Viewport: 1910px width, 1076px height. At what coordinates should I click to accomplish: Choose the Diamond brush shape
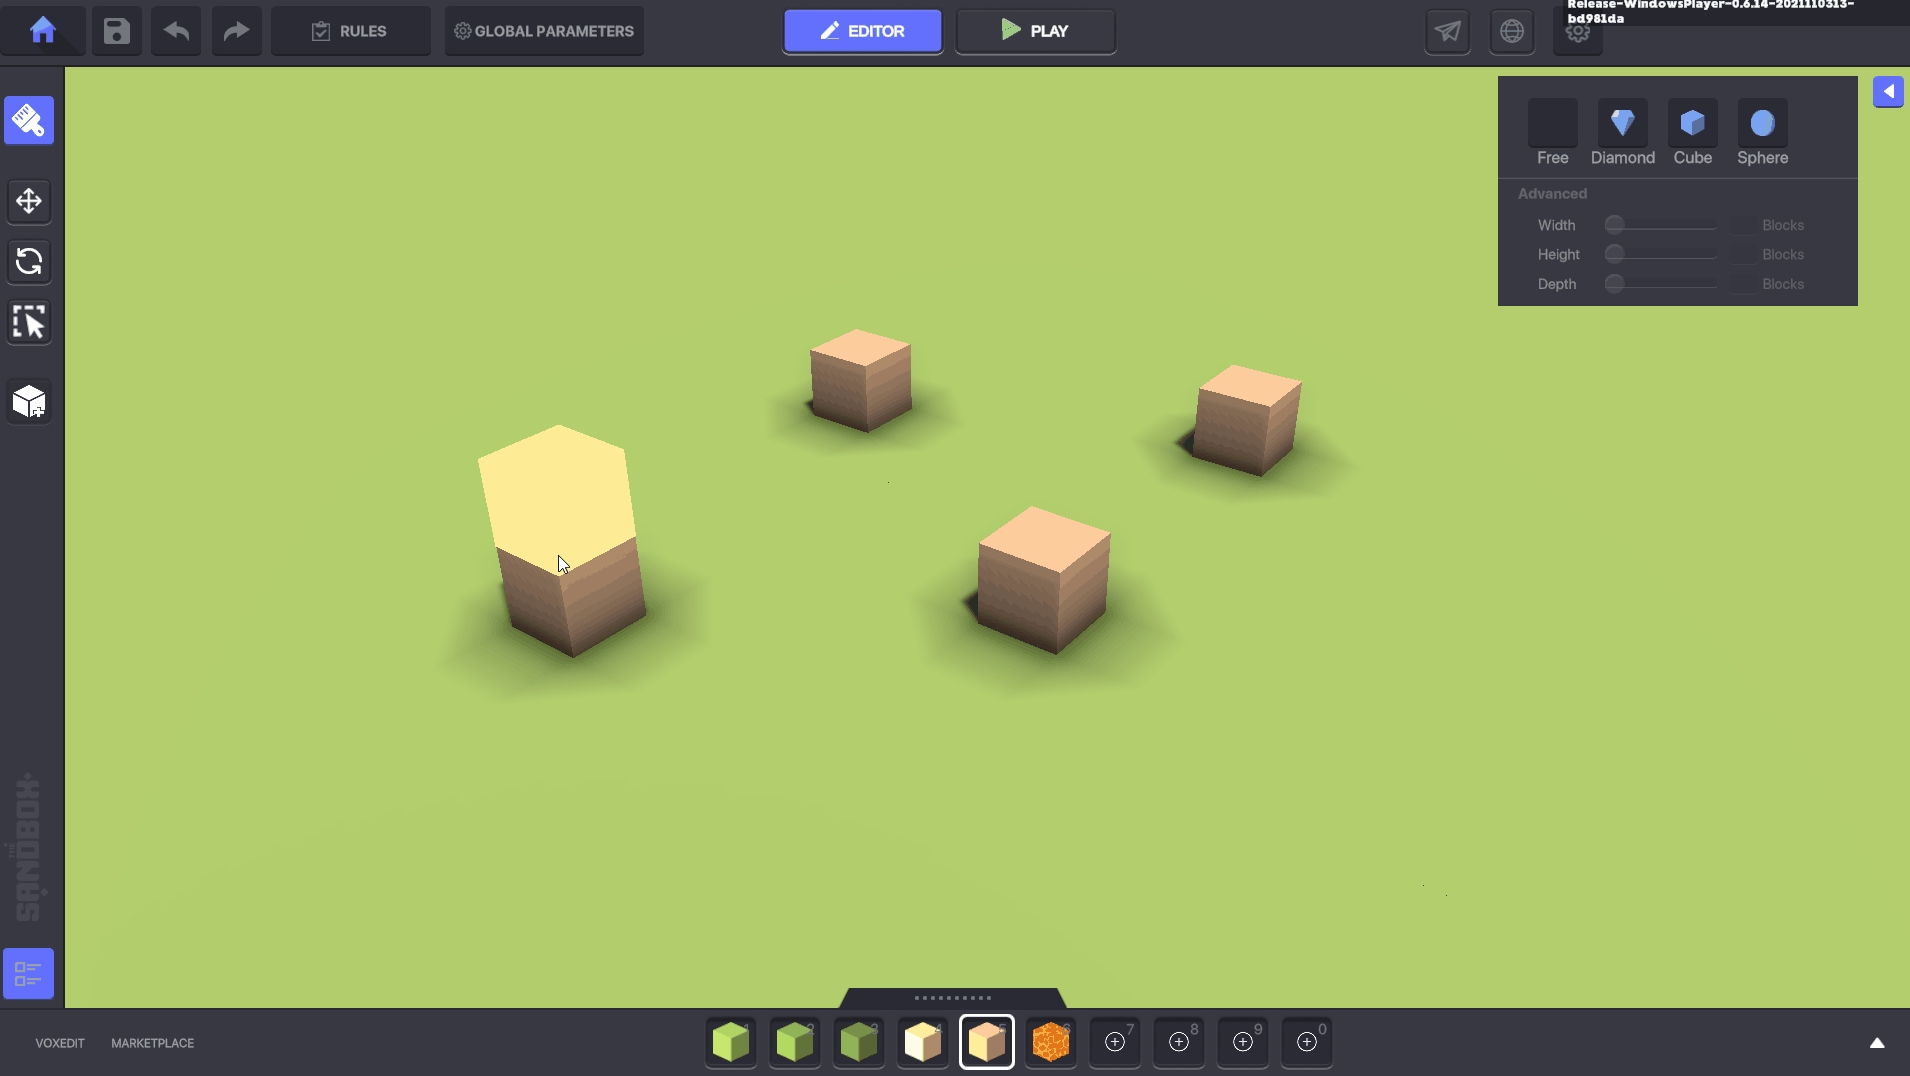pyautogui.click(x=1622, y=124)
